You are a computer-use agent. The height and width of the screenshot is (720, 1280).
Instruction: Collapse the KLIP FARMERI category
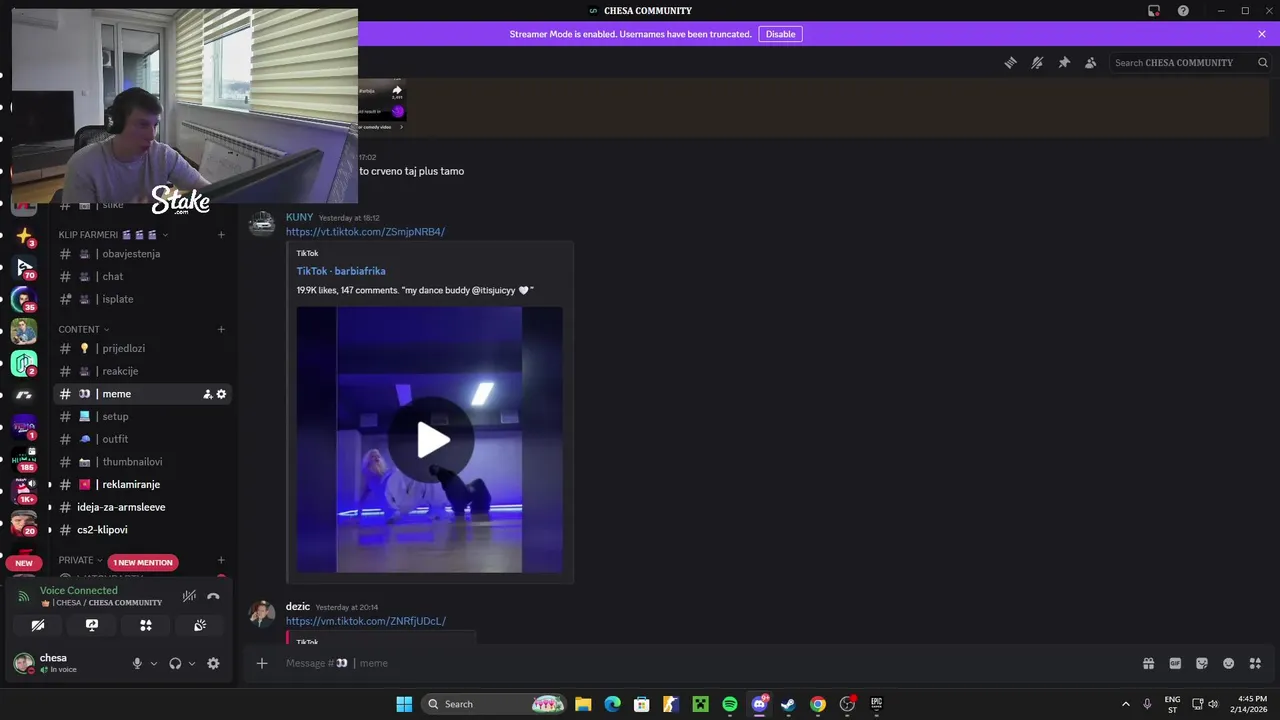pyautogui.click(x=113, y=235)
